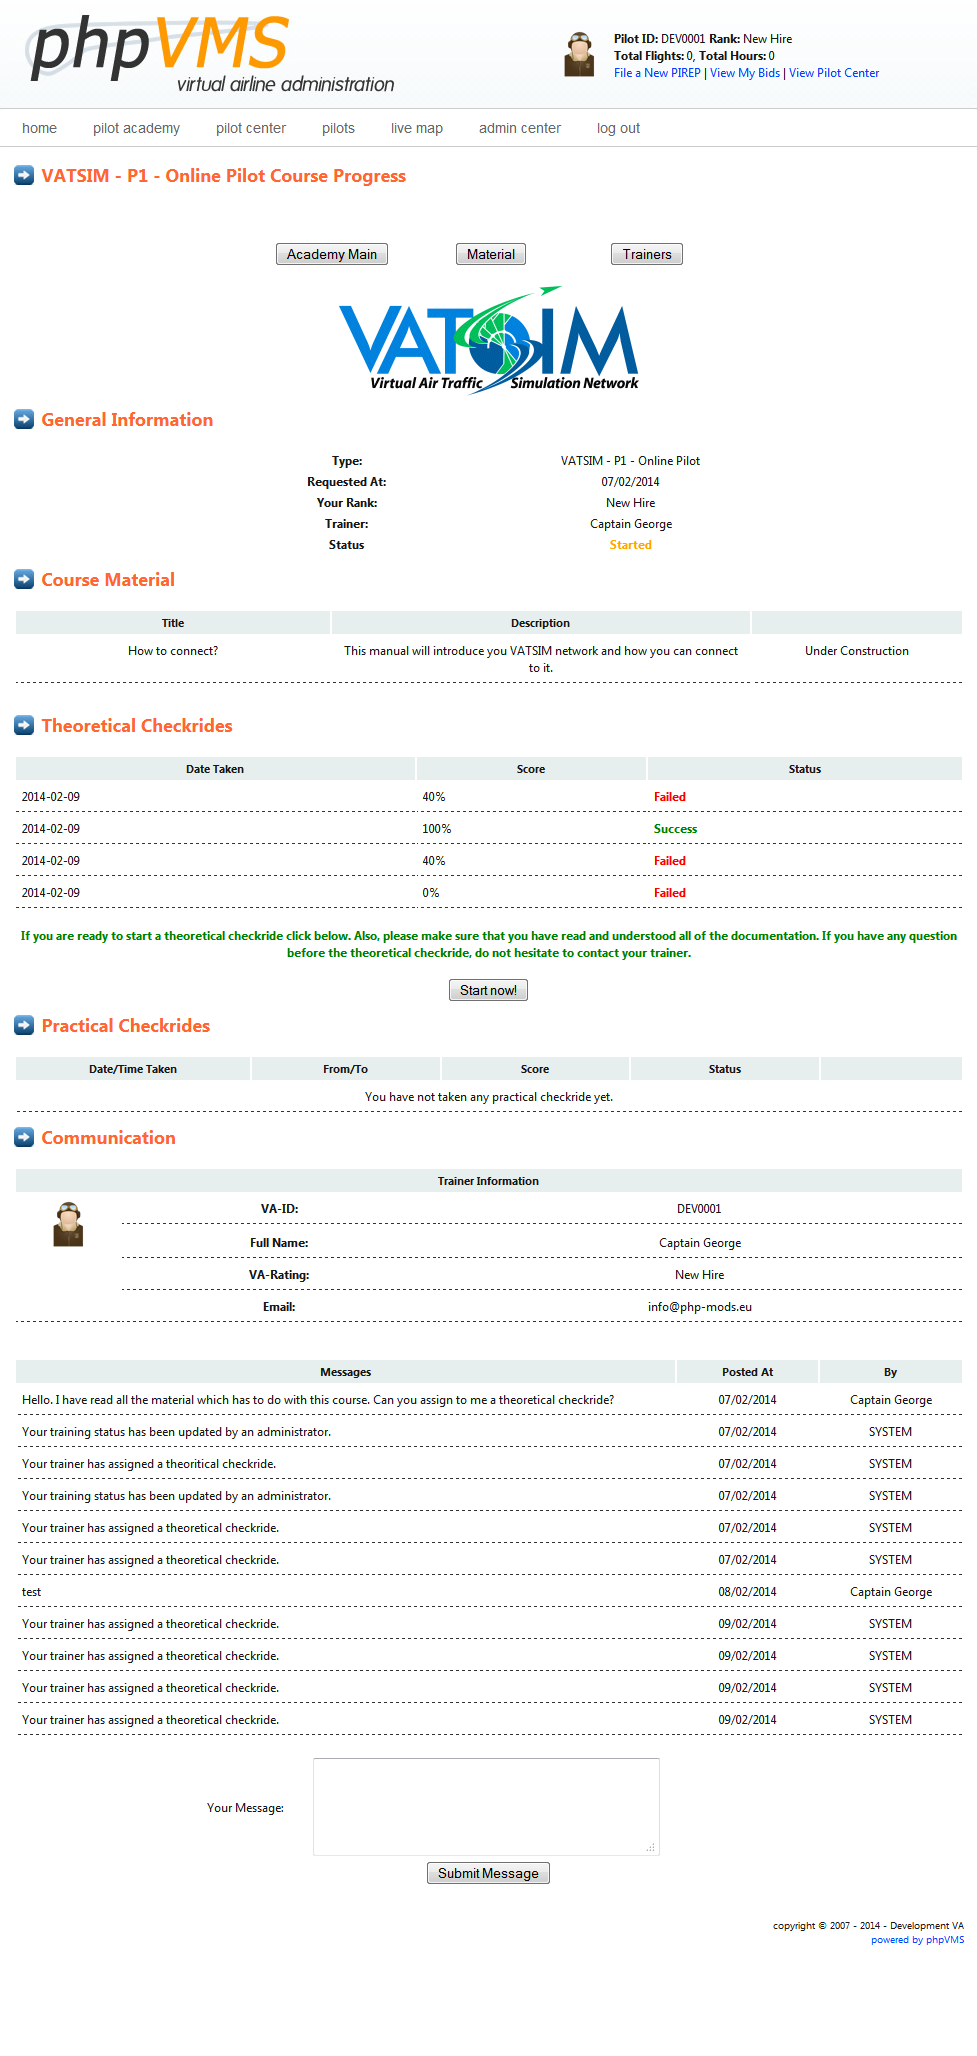Open the pilot academy menu
This screenshot has width=977, height=2056.
tap(136, 128)
